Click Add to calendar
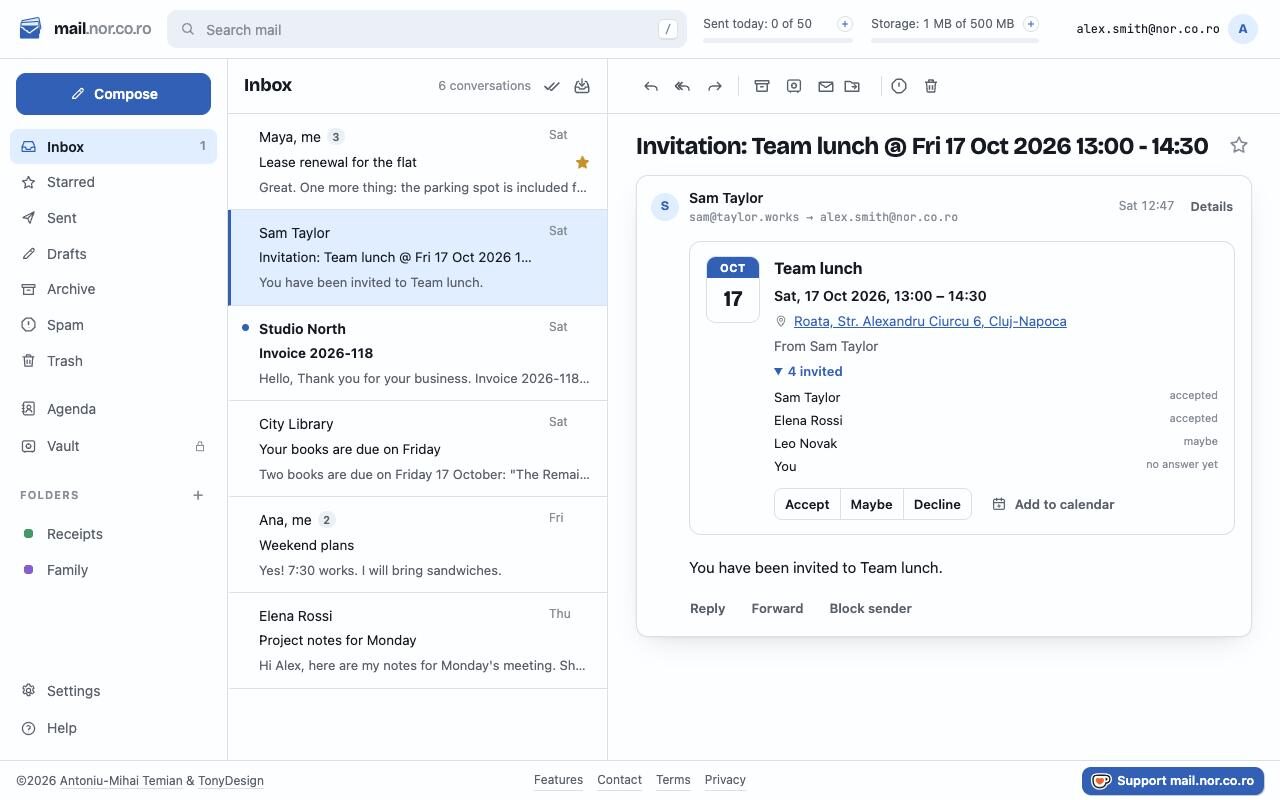1280x800 pixels. click(1053, 504)
